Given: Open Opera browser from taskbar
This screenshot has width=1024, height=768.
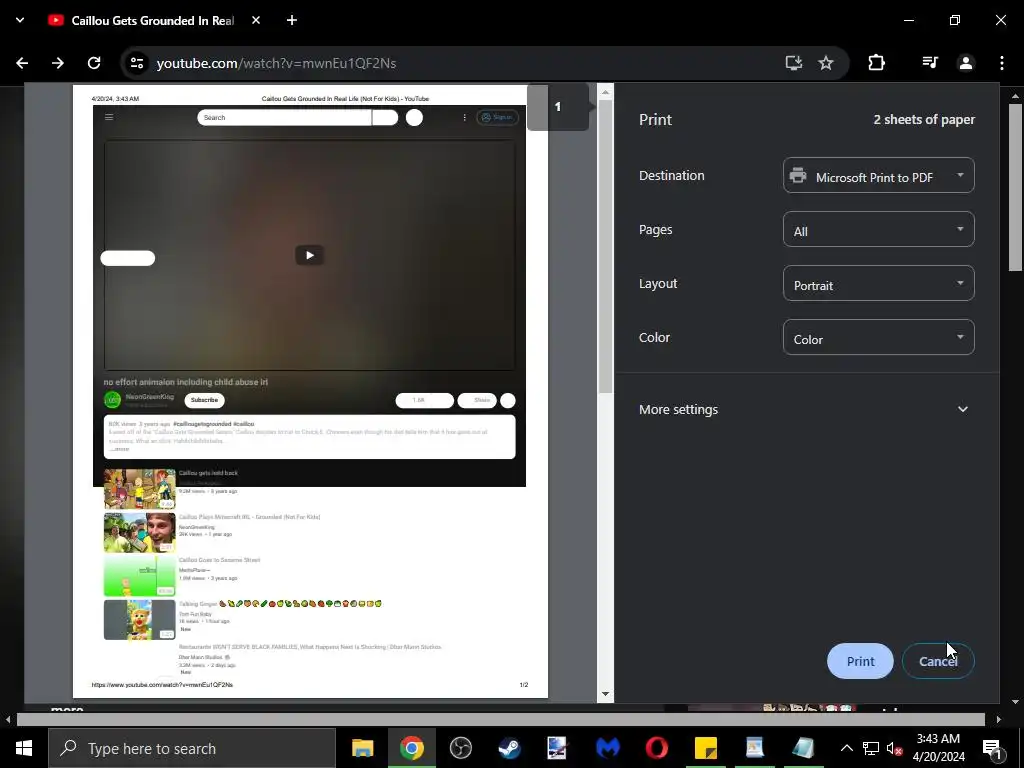Looking at the screenshot, I should pos(656,748).
